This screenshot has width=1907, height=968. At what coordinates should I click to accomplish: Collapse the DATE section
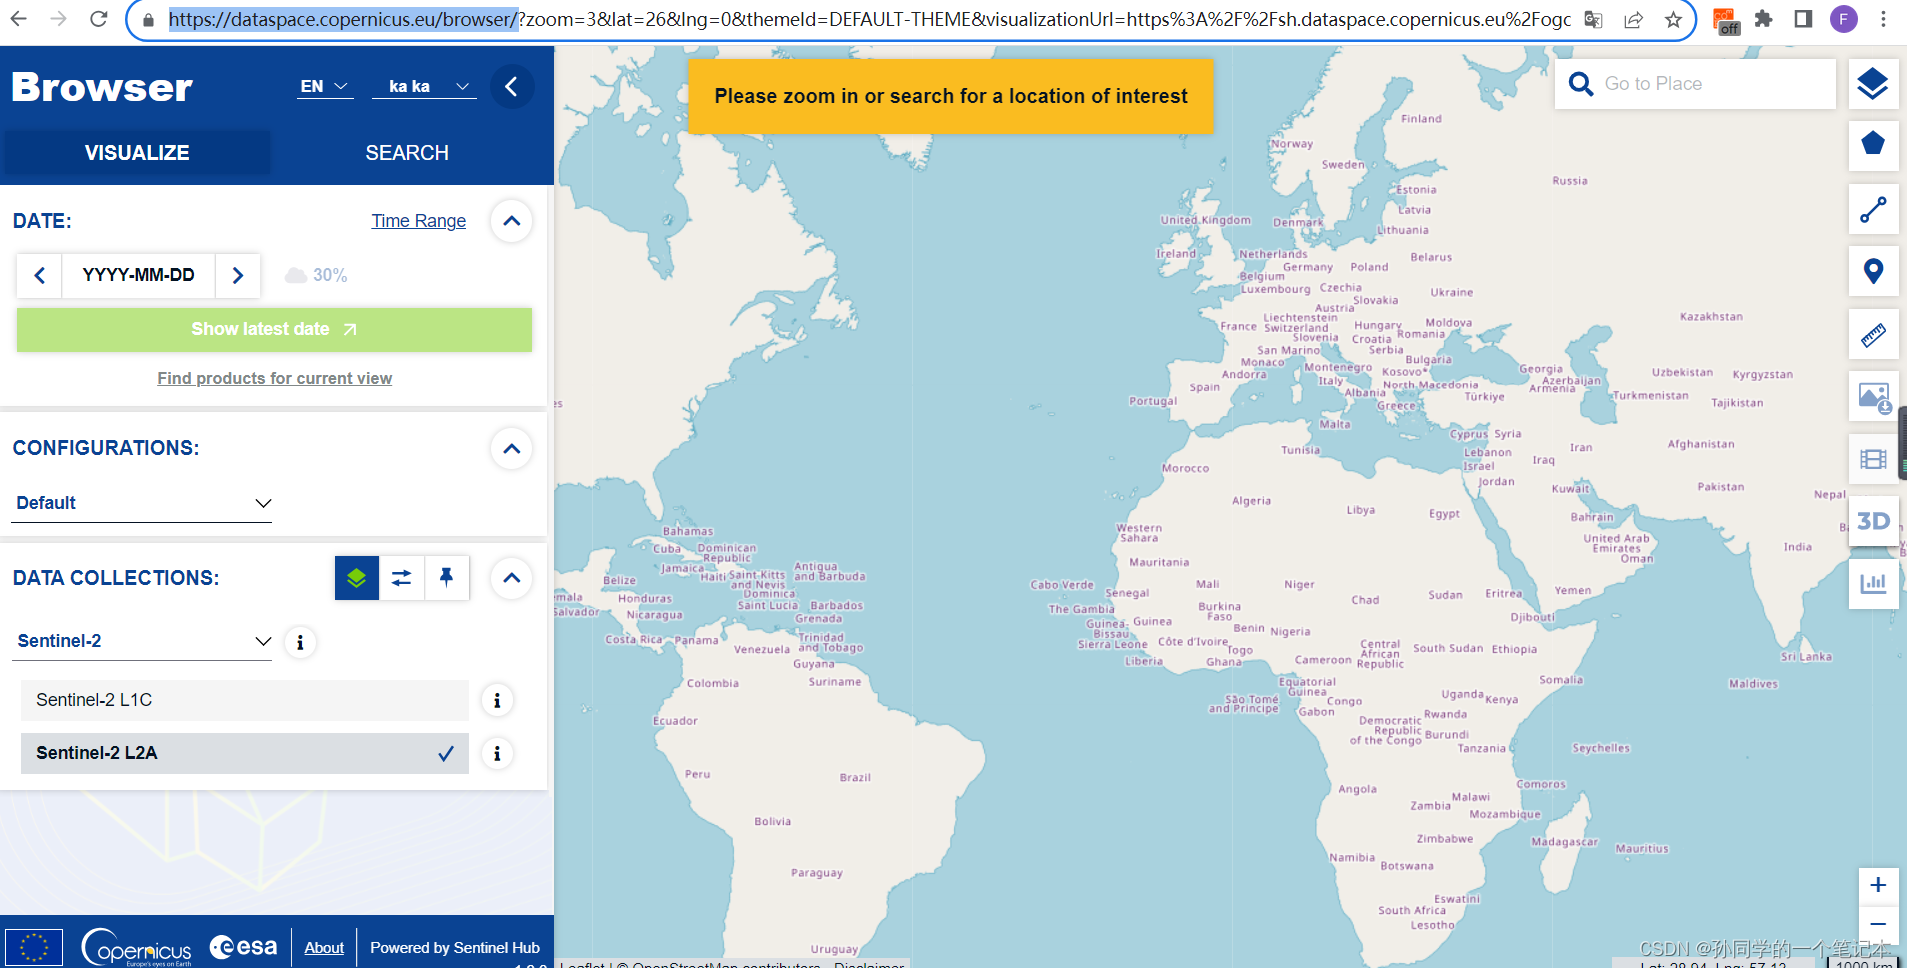(511, 221)
